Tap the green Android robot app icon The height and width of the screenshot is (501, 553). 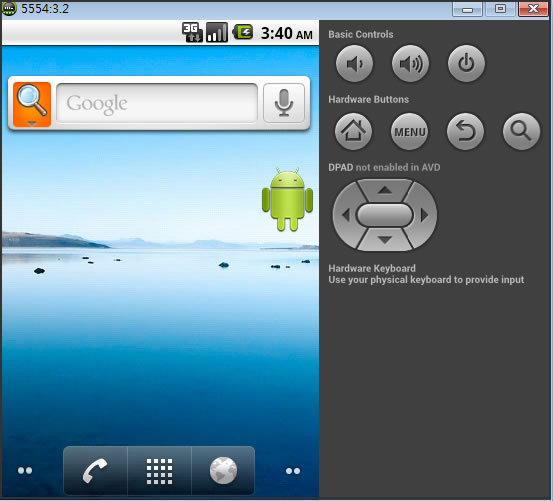[287, 200]
